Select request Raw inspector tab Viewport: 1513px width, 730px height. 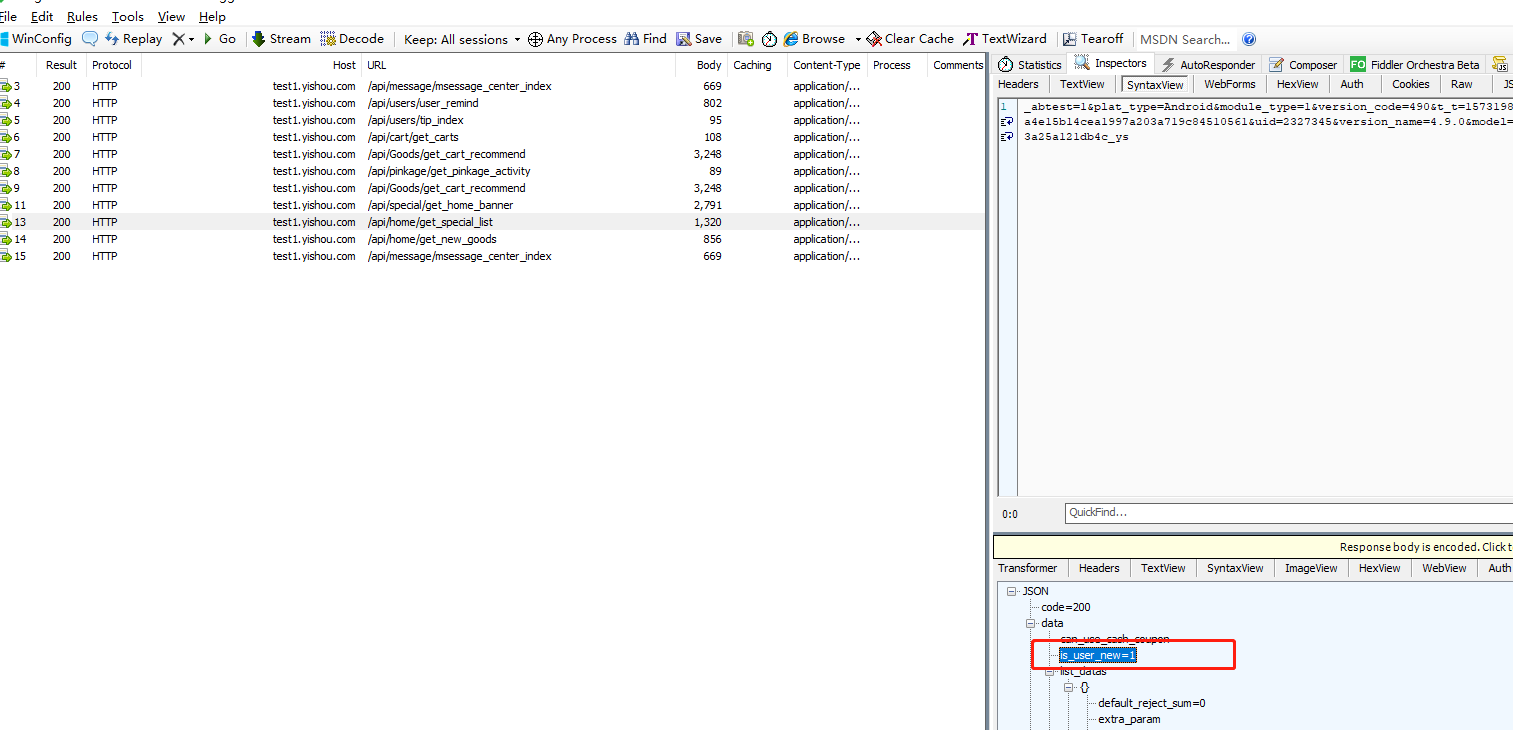click(x=1462, y=84)
